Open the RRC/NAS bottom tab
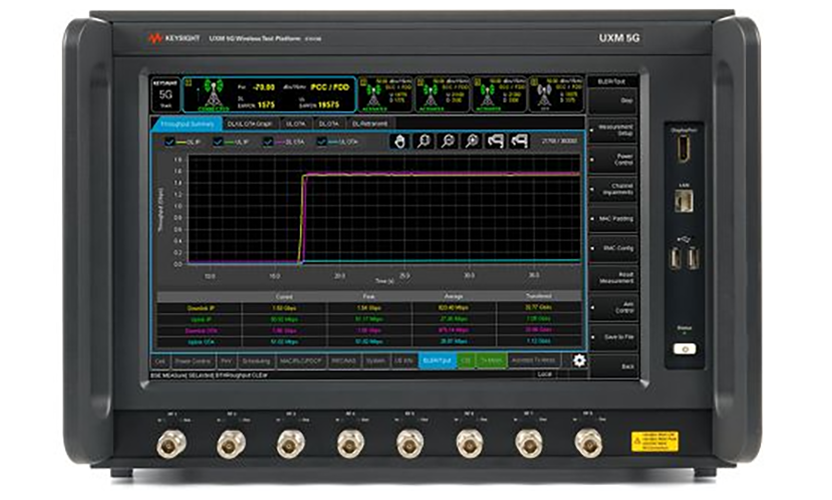Viewport: 832px width, 500px height. (x=344, y=361)
